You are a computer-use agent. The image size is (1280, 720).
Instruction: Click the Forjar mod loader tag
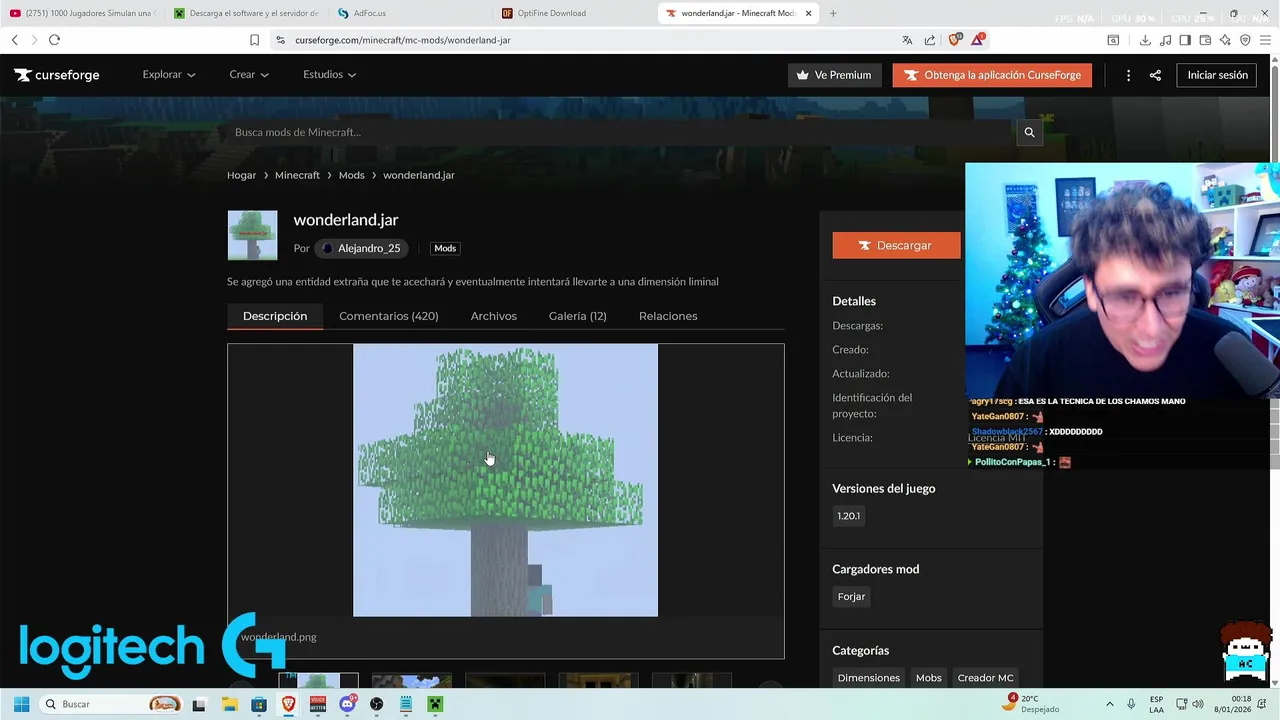[851, 596]
